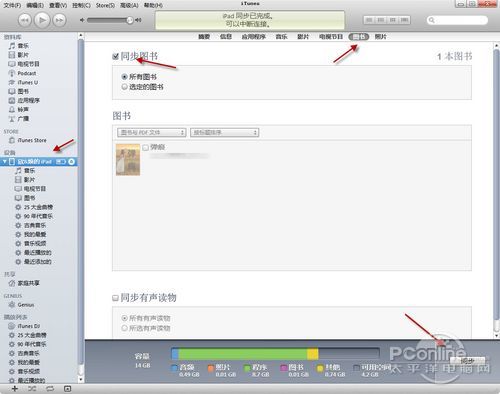Switch to the 影片 tab

(303, 37)
